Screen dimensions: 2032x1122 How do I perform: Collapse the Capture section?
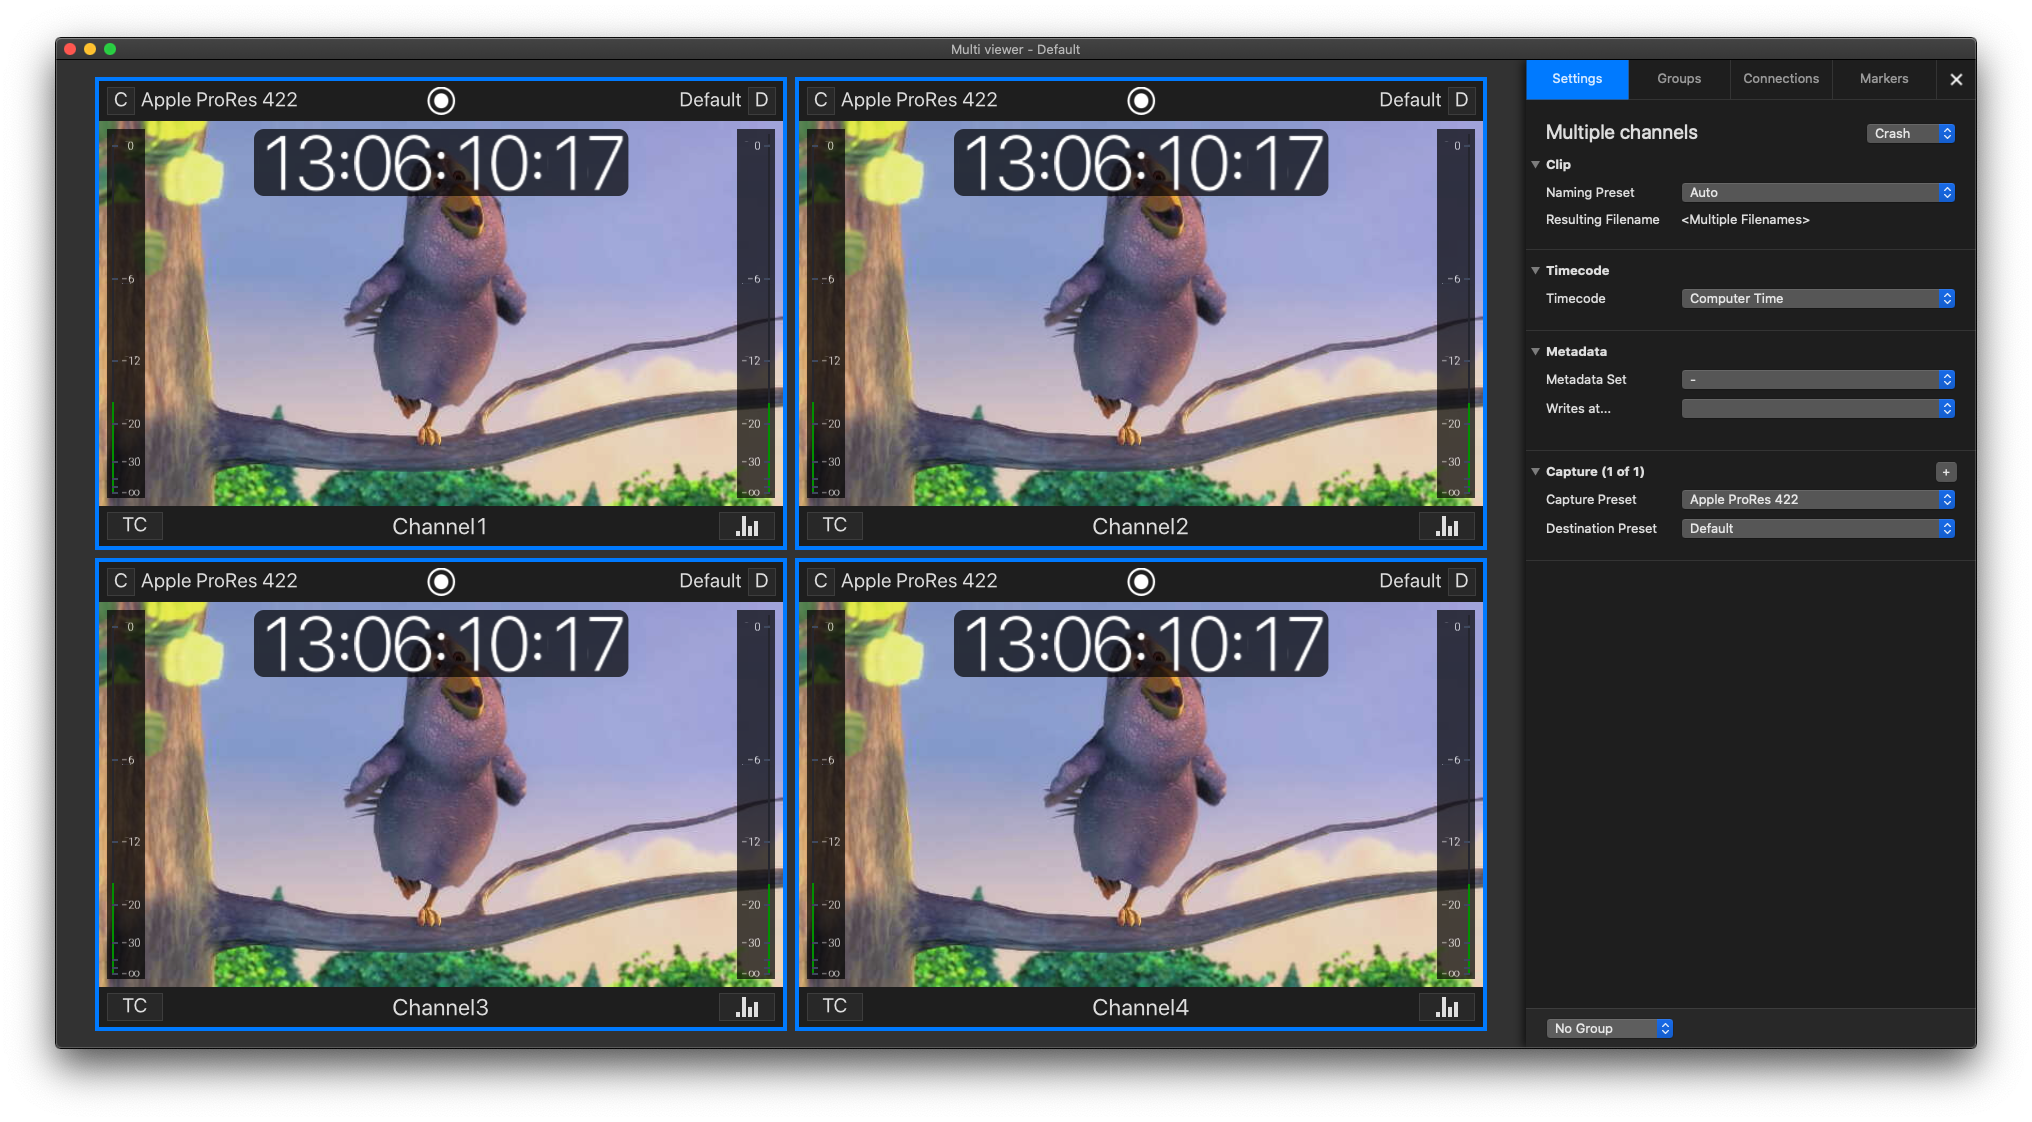pyautogui.click(x=1536, y=472)
